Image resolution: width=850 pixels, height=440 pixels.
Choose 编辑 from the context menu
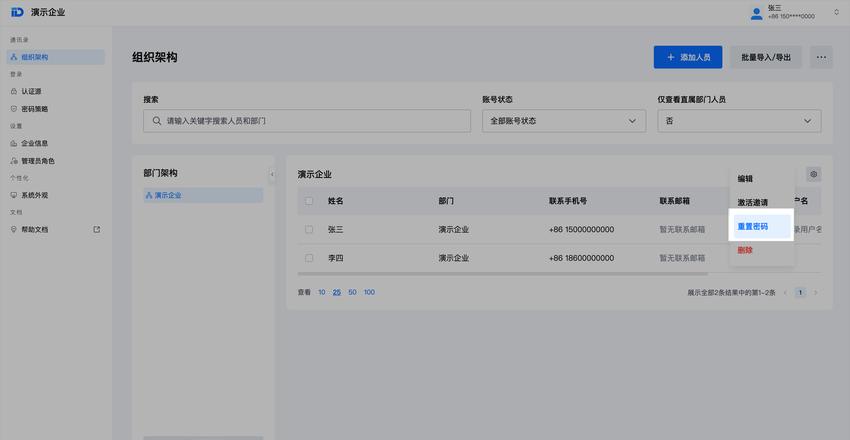(762, 179)
